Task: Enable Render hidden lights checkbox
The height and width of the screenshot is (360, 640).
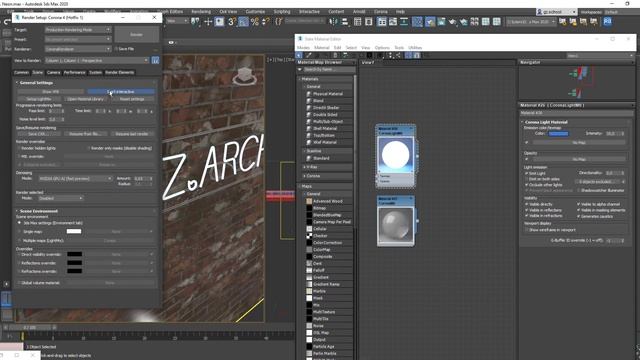Action: point(19,148)
